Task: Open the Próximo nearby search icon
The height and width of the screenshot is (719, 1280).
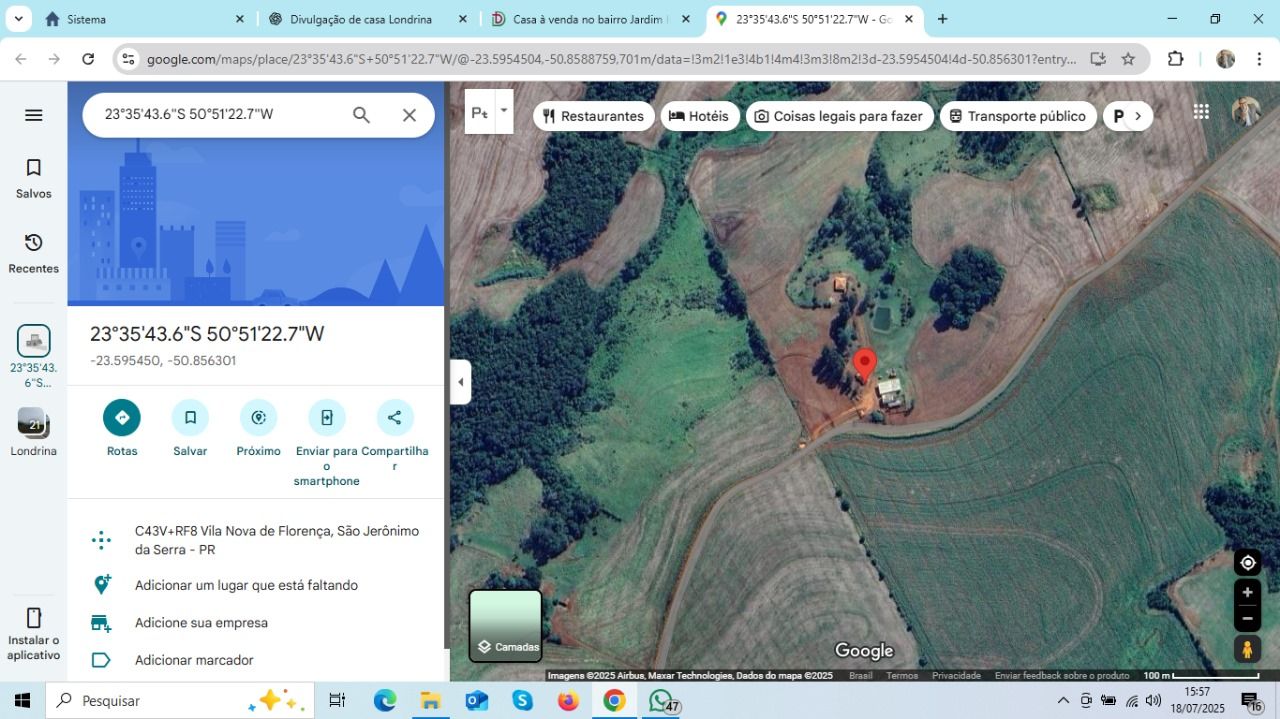Action: 258,417
